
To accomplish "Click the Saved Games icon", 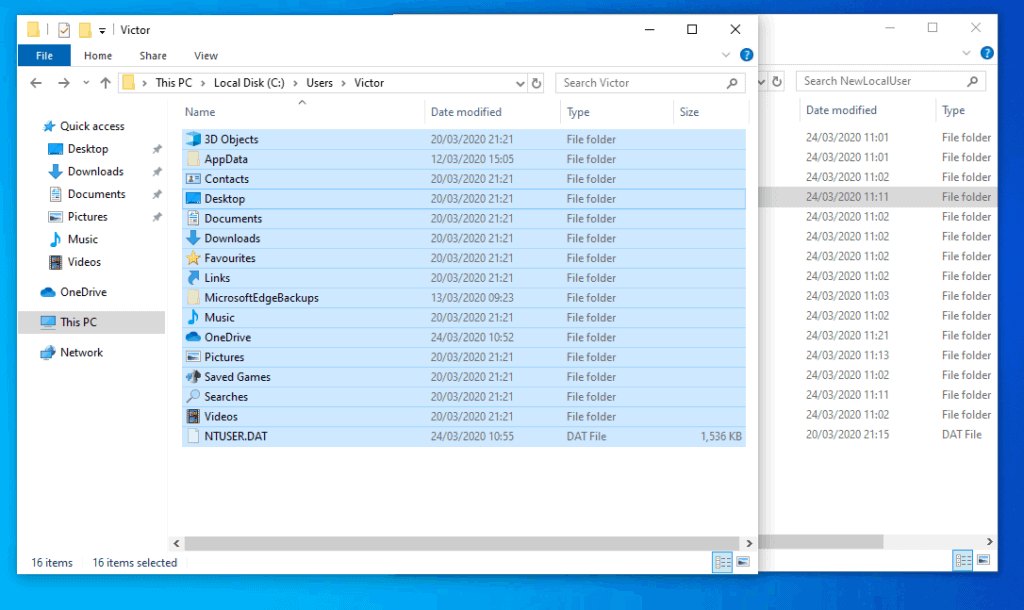I will [x=193, y=377].
